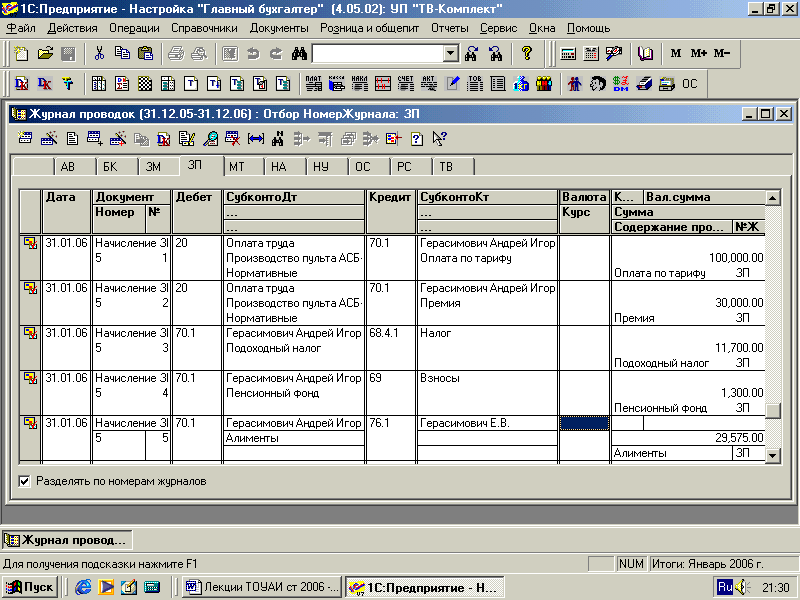
Task: Click the checkered chart icon in toolbar
Action: pyautogui.click(x=145, y=84)
